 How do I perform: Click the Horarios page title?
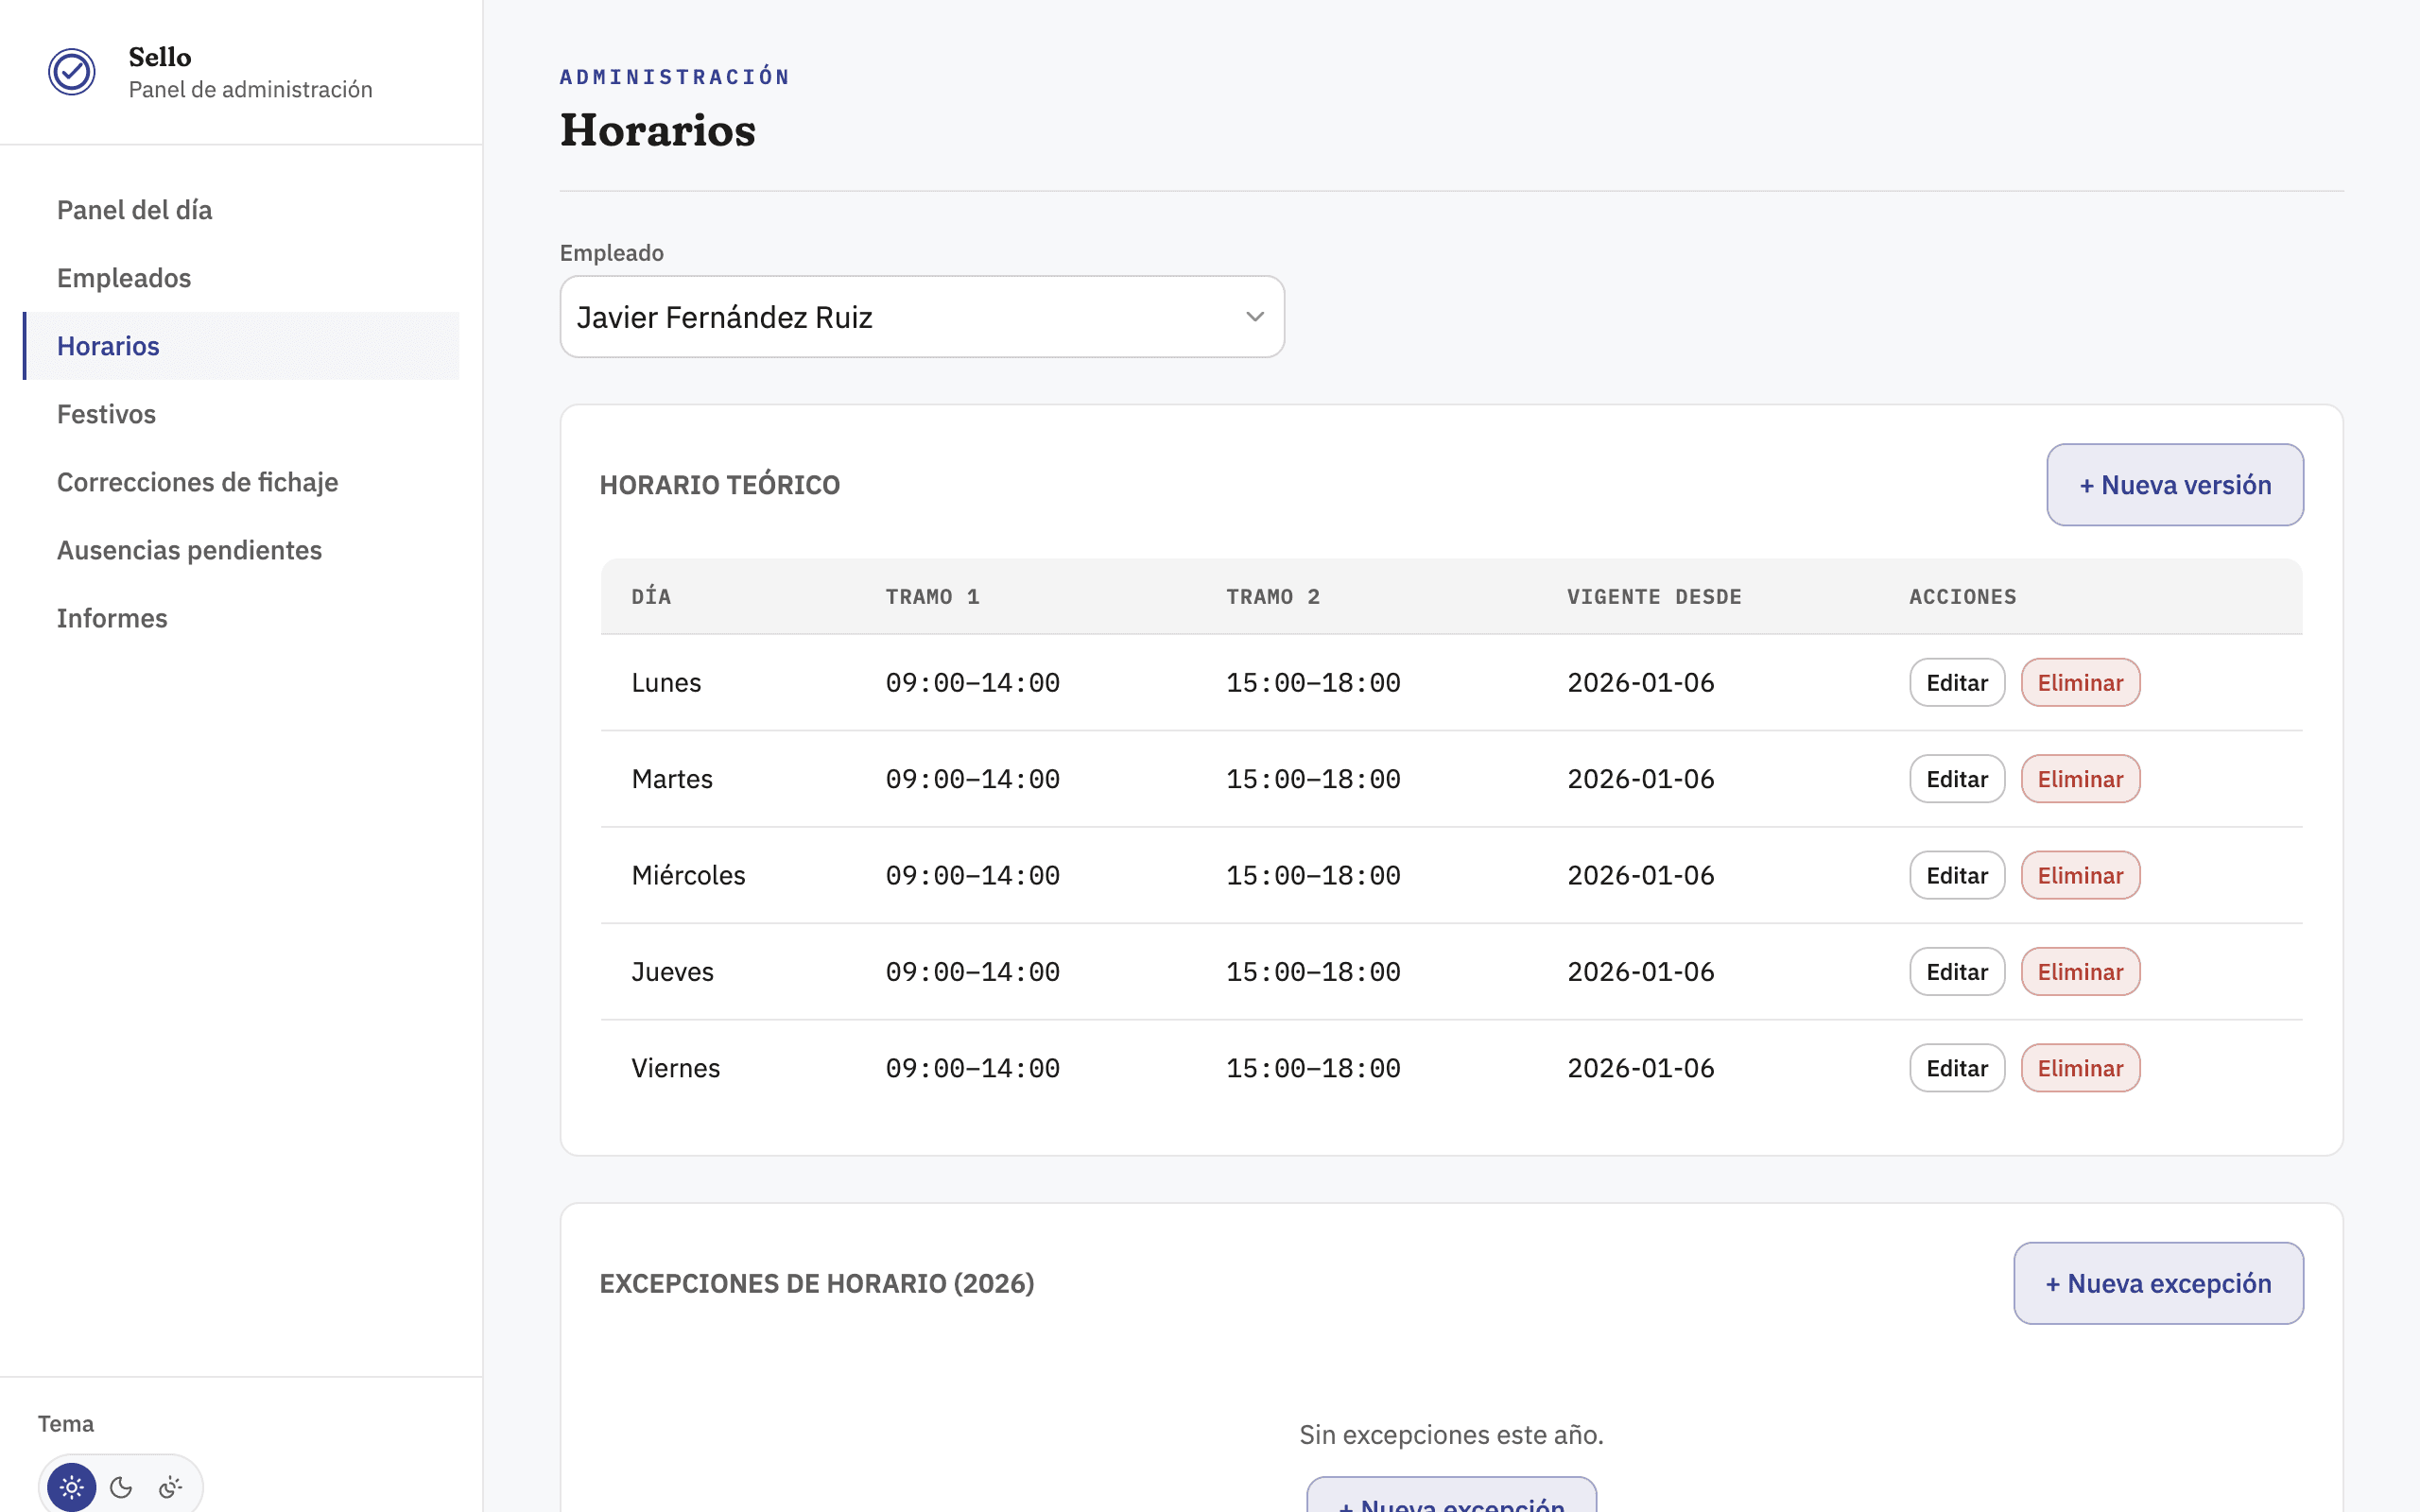[x=657, y=130]
